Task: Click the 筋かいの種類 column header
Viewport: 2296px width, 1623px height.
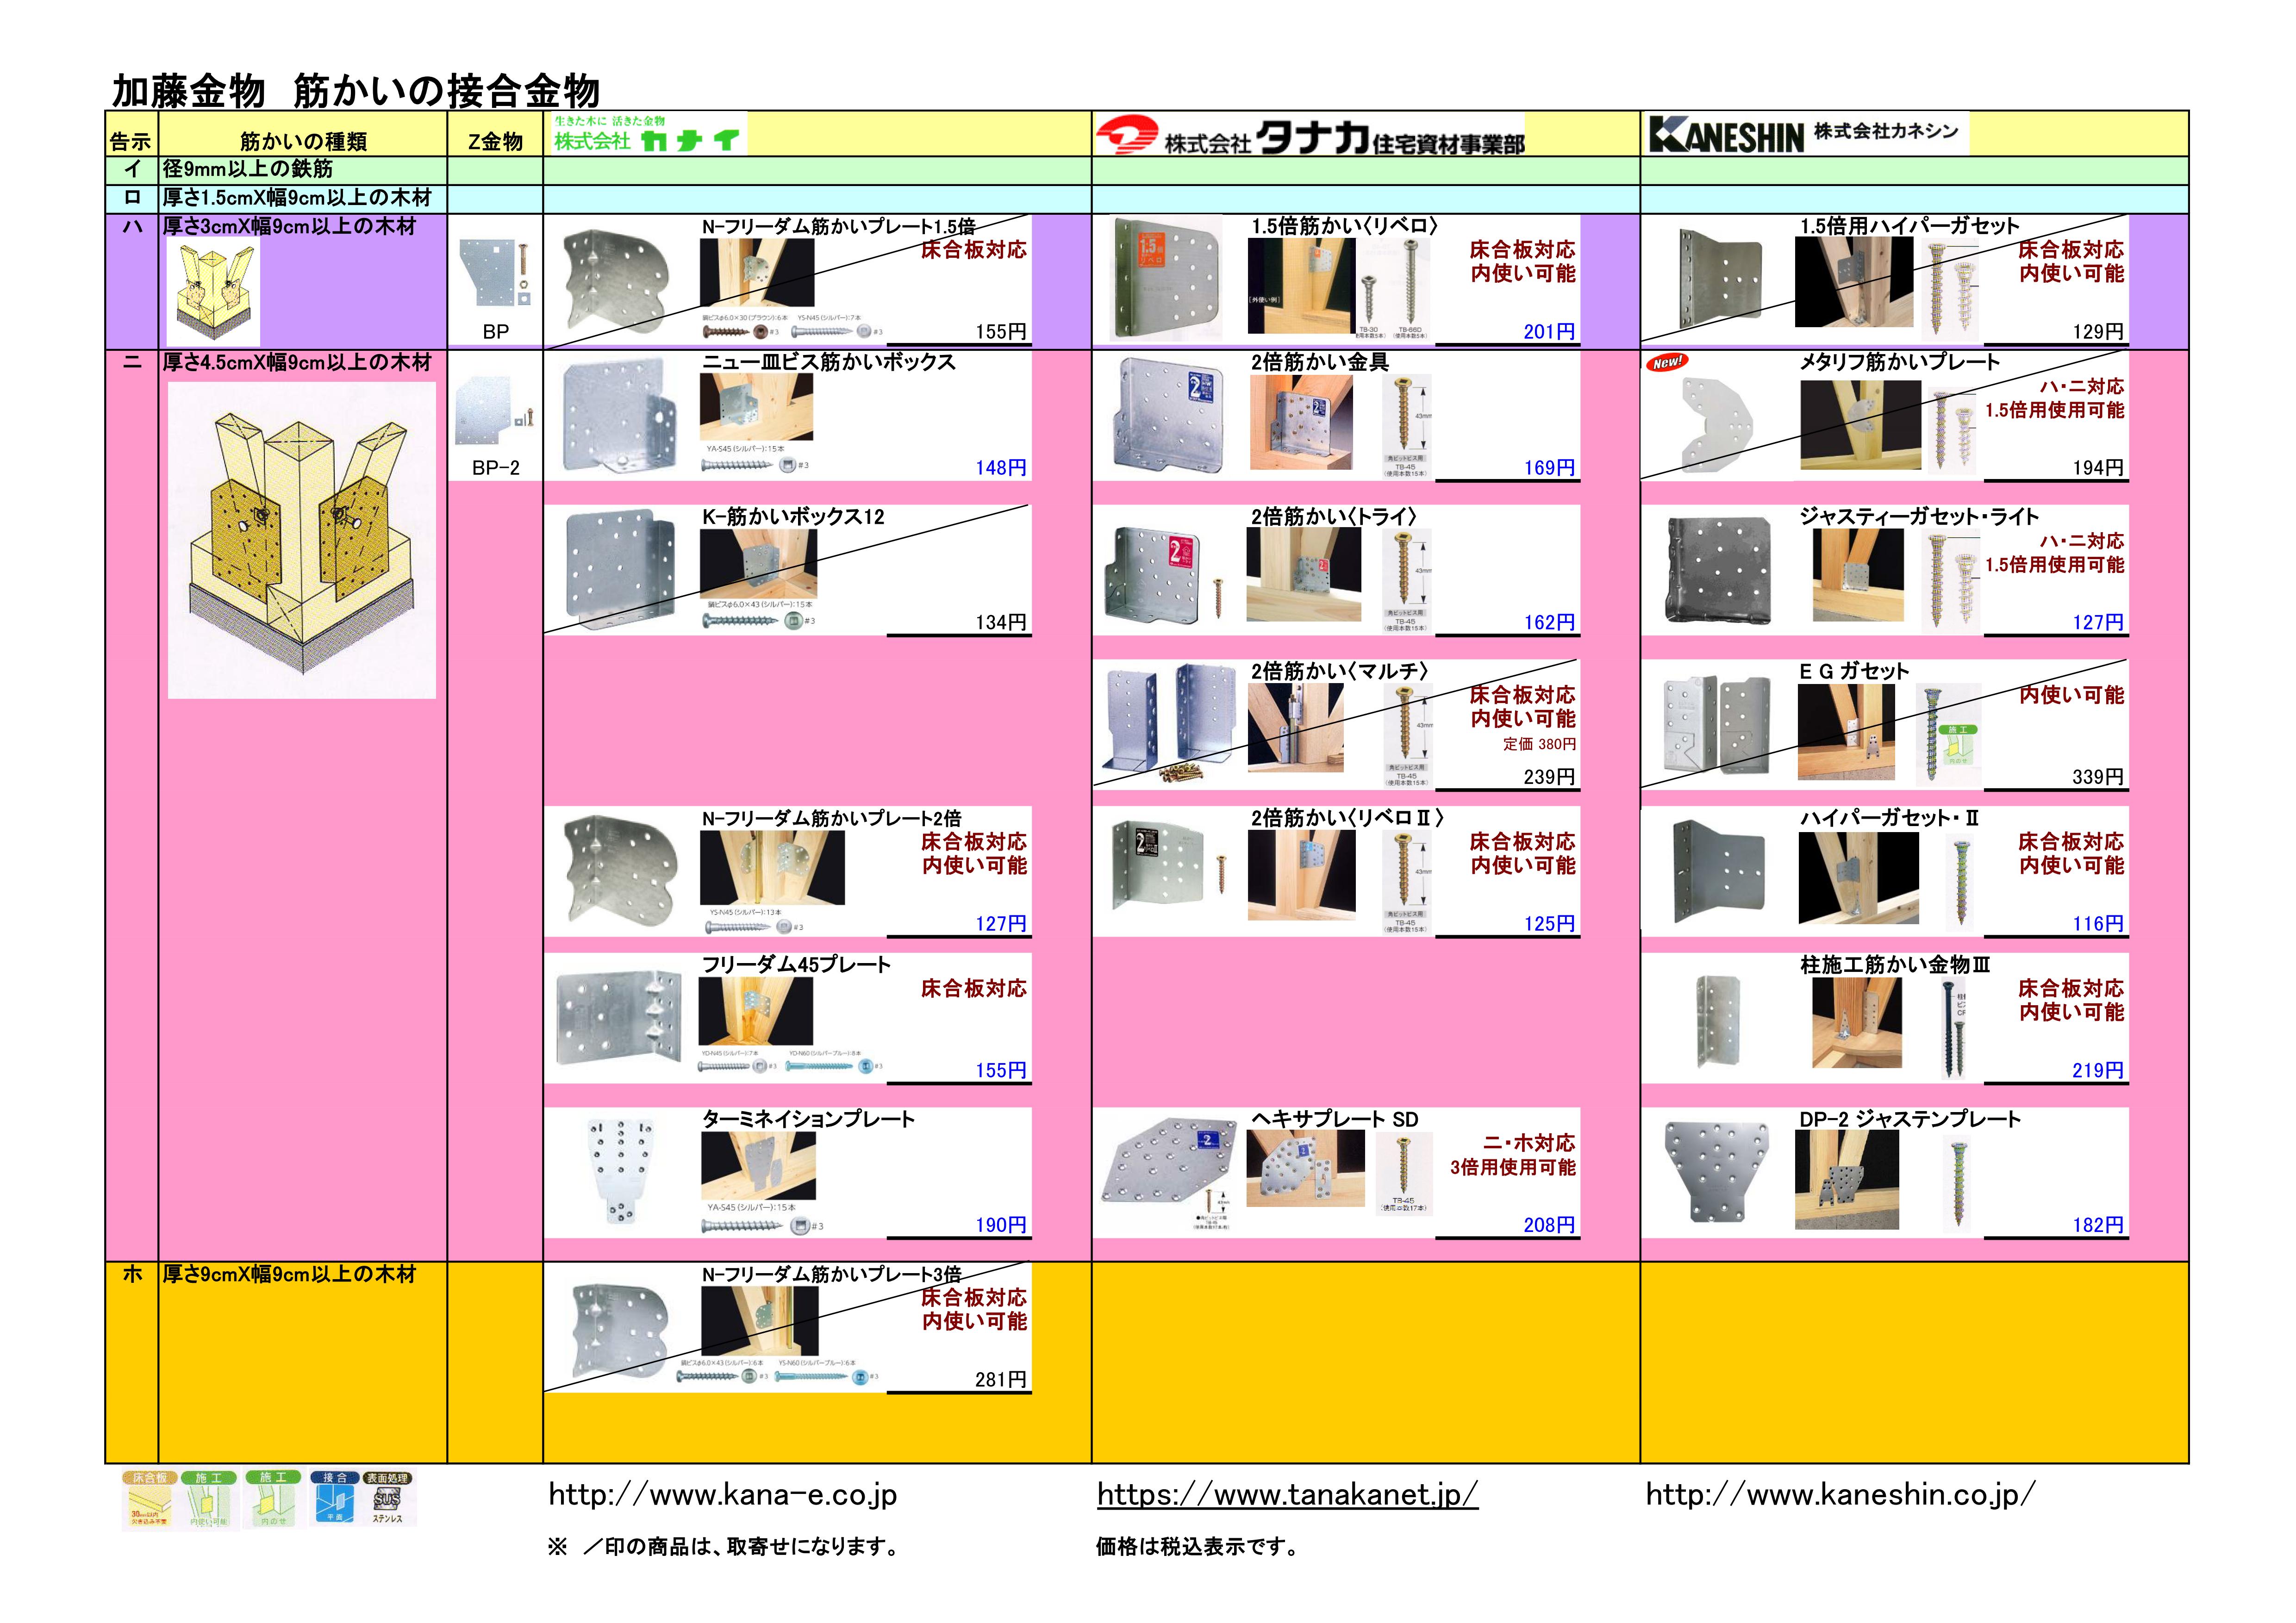Action: [303, 141]
